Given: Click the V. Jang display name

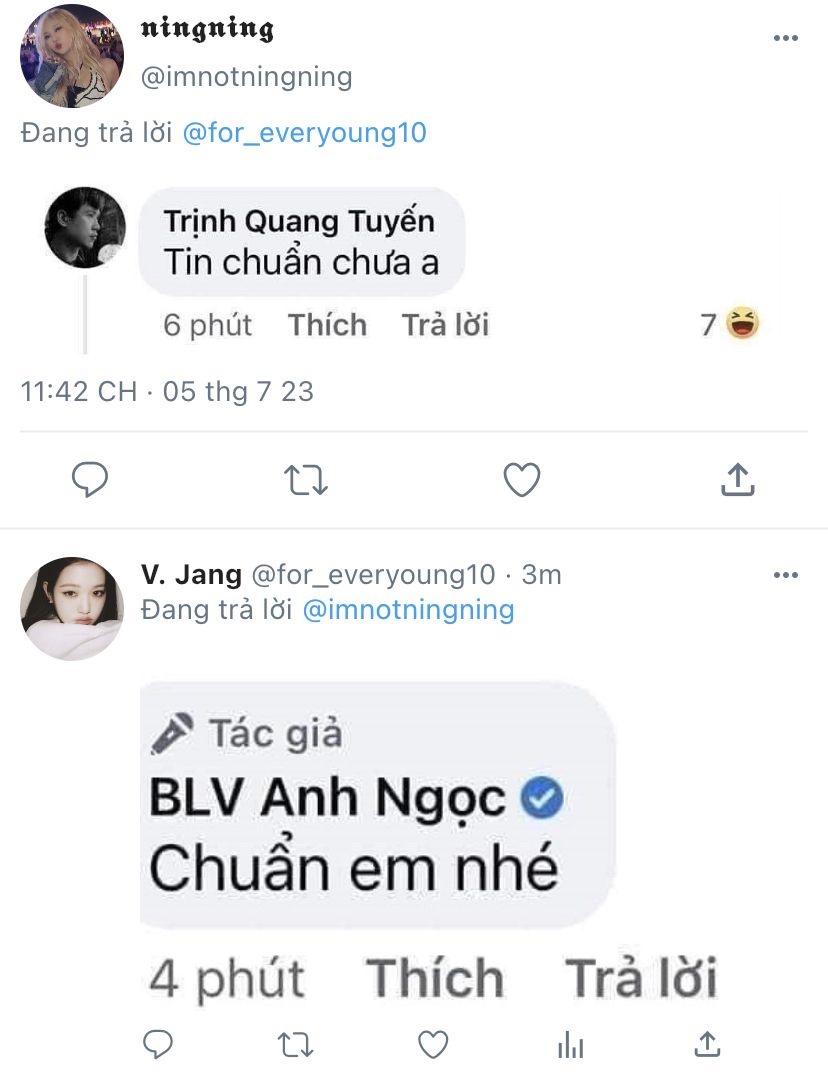Looking at the screenshot, I should (x=191, y=574).
